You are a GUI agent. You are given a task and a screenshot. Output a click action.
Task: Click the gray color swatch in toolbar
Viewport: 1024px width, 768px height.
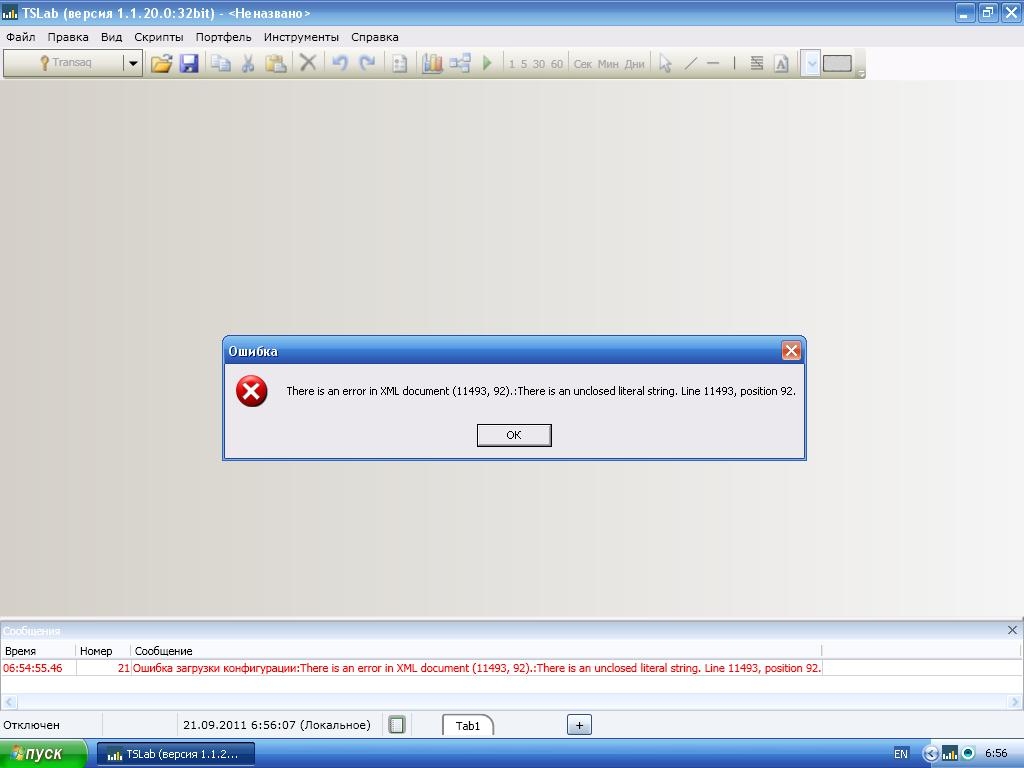pyautogui.click(x=837, y=63)
